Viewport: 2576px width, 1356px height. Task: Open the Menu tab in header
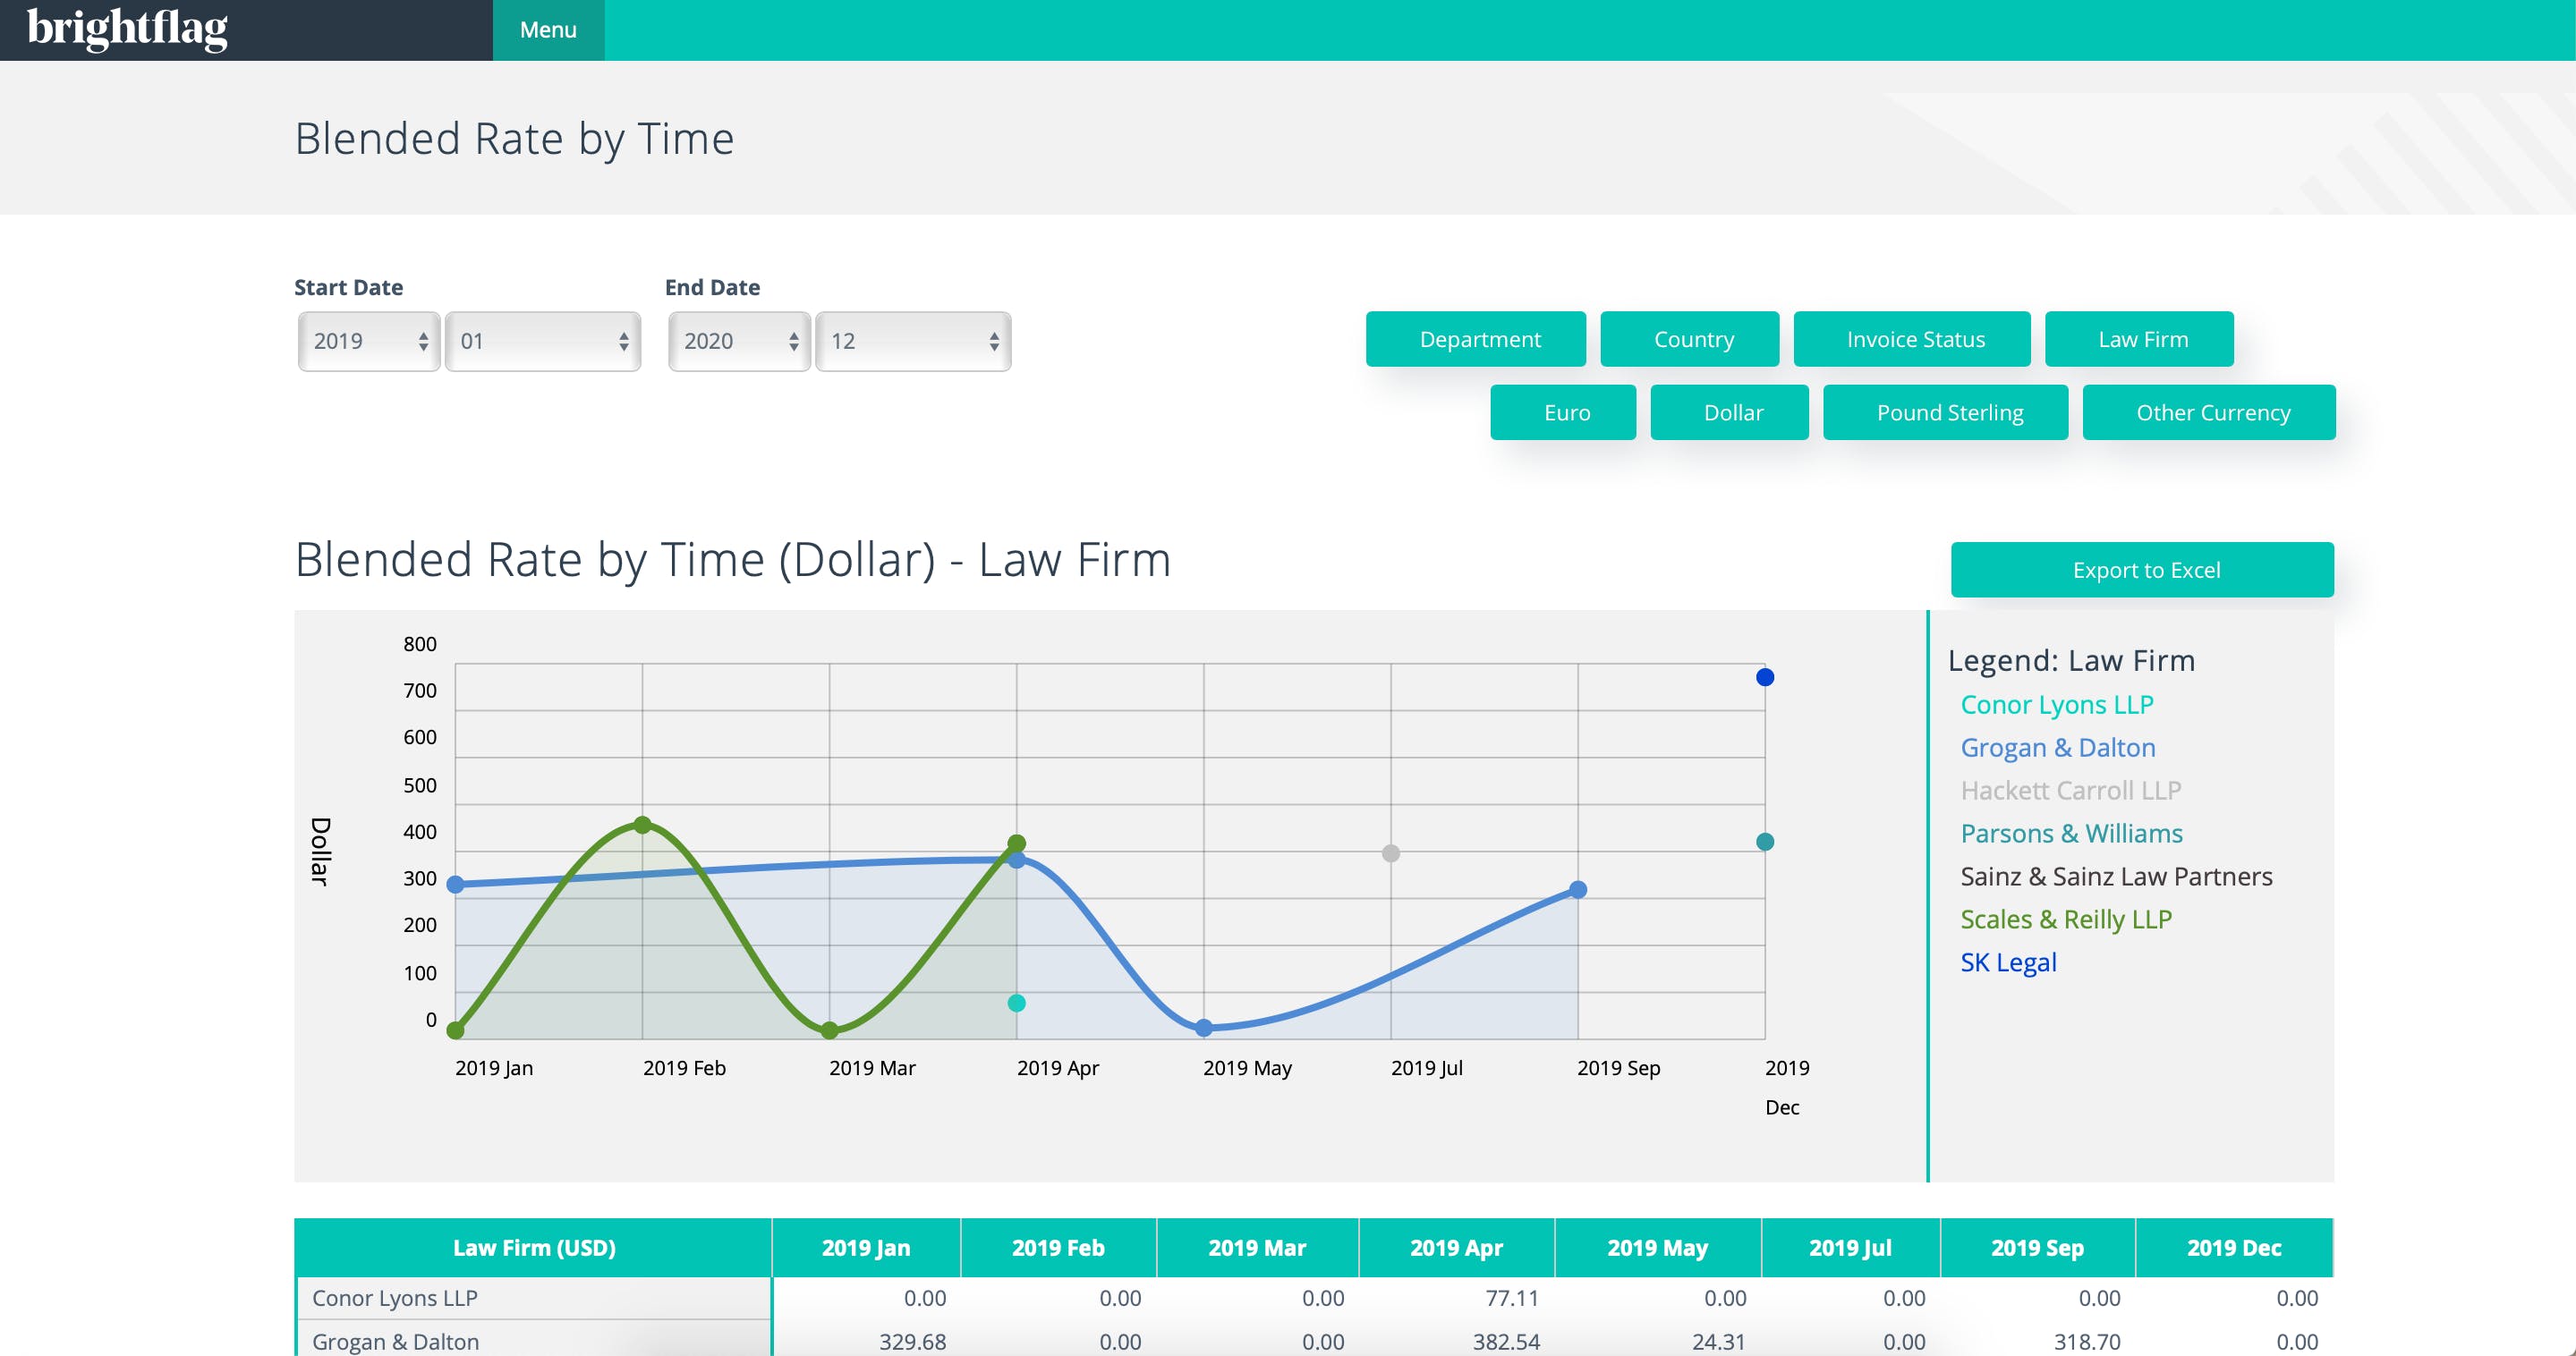(x=548, y=30)
